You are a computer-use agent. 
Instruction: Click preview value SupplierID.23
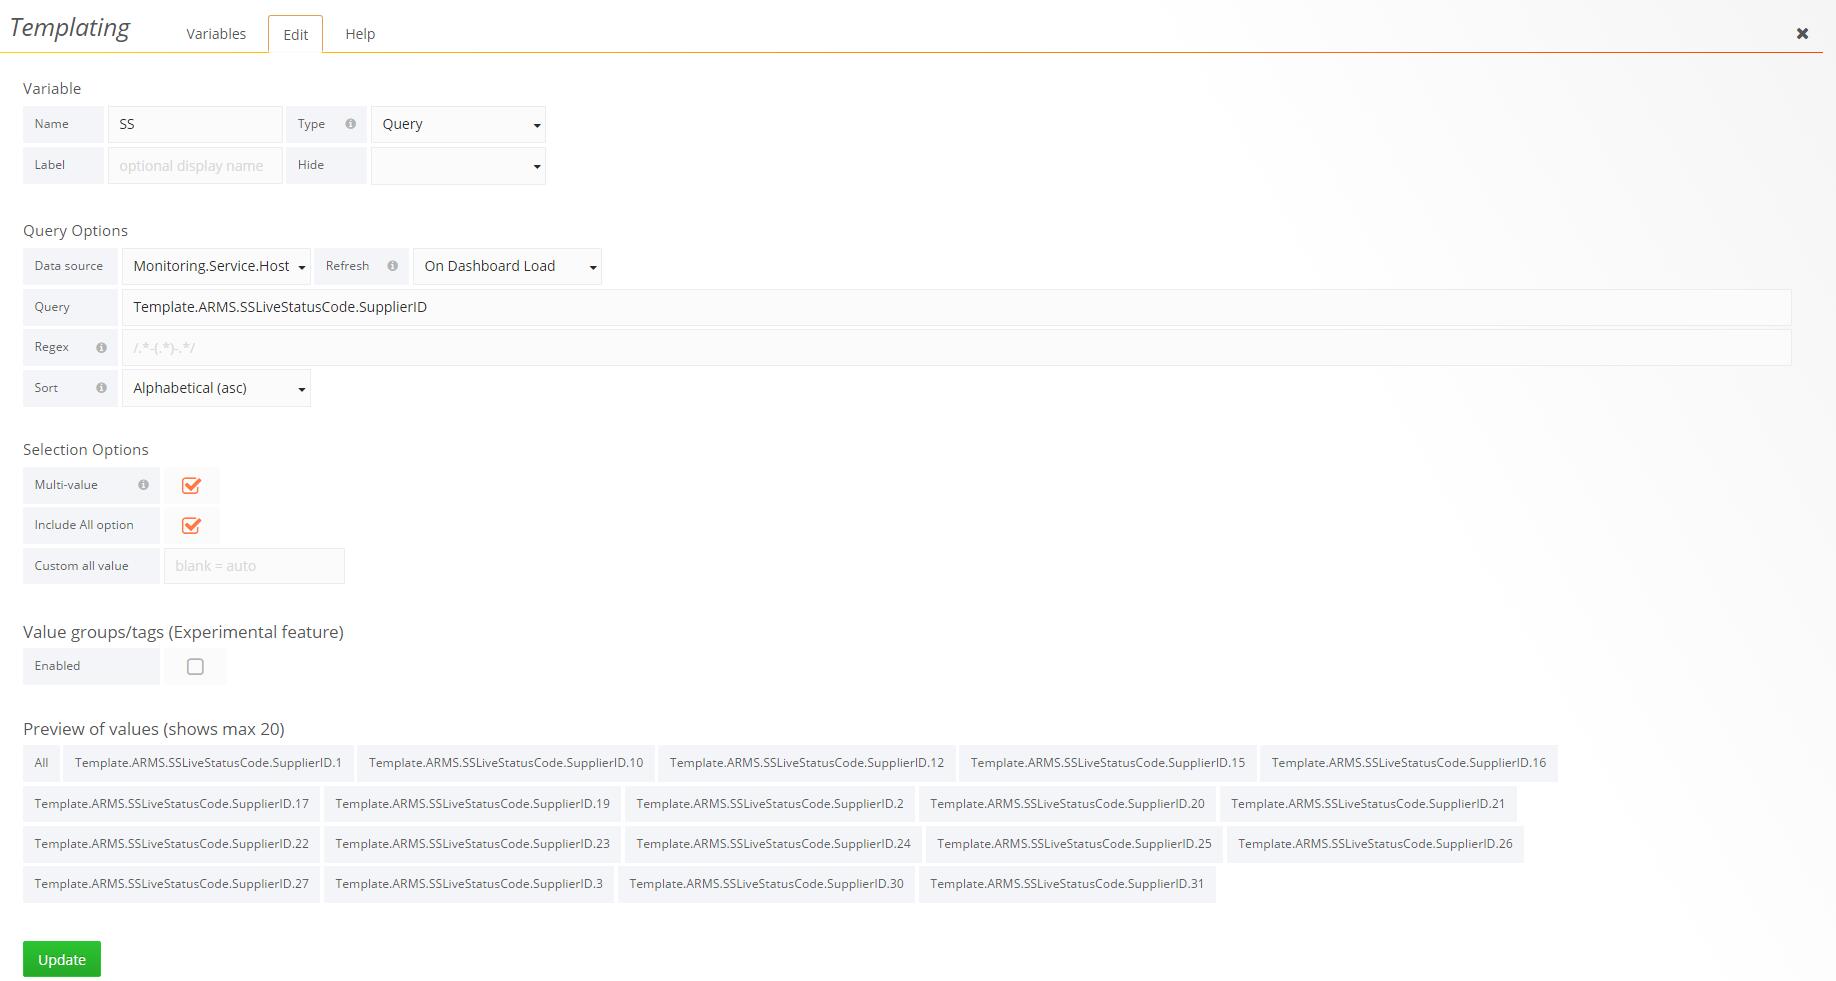pyautogui.click(x=472, y=844)
